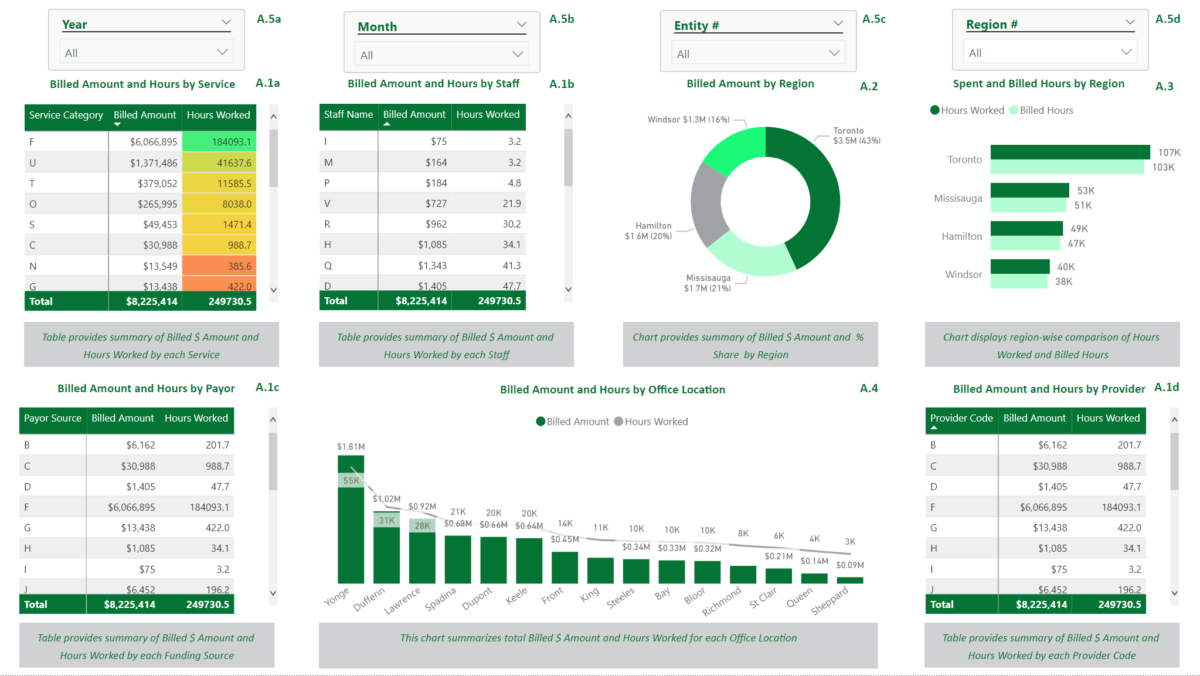Sort Payor table by Hours Worked header
Viewport: 1200px width, 676px height.
point(197,418)
